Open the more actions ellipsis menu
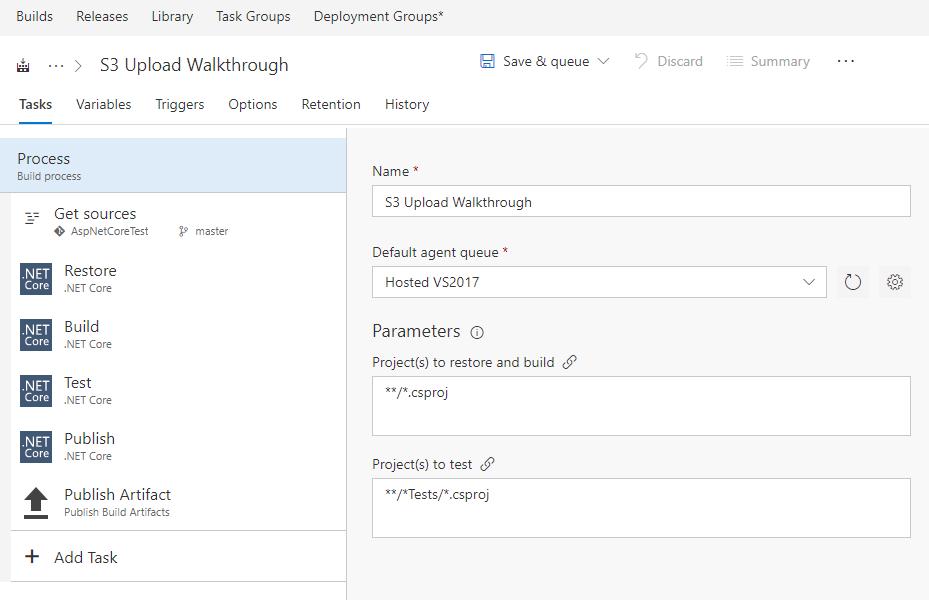Screen dimensions: 929x600 coord(845,61)
